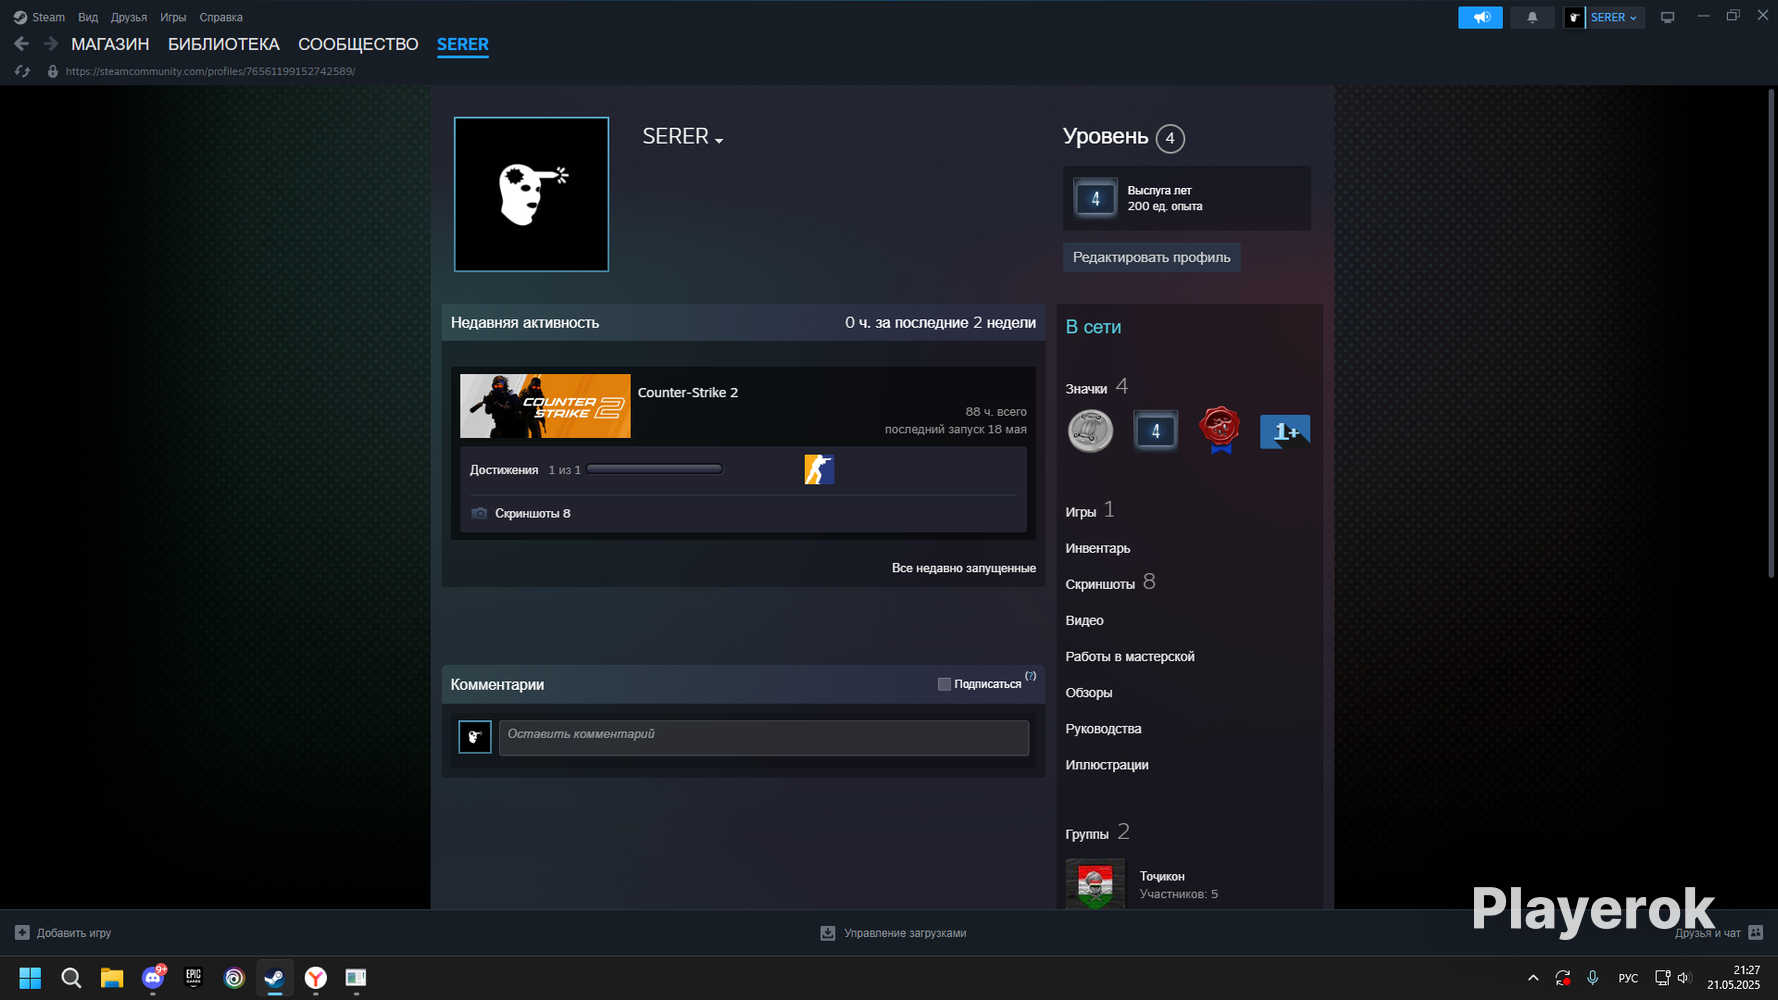Open the Справка menu
The width and height of the screenshot is (1778, 1000).
(x=221, y=17)
